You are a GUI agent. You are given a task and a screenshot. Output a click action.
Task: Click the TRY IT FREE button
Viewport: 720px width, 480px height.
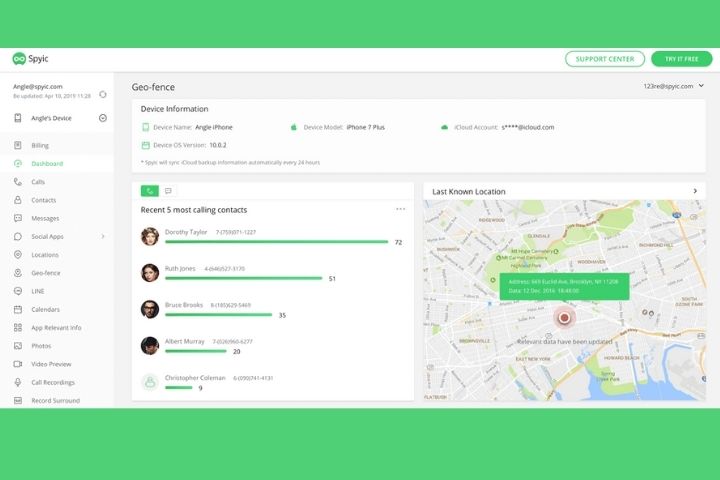tap(681, 59)
